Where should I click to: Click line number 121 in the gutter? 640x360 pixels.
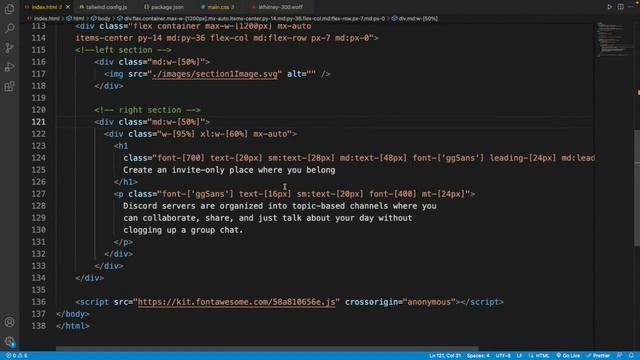pyautogui.click(x=39, y=122)
